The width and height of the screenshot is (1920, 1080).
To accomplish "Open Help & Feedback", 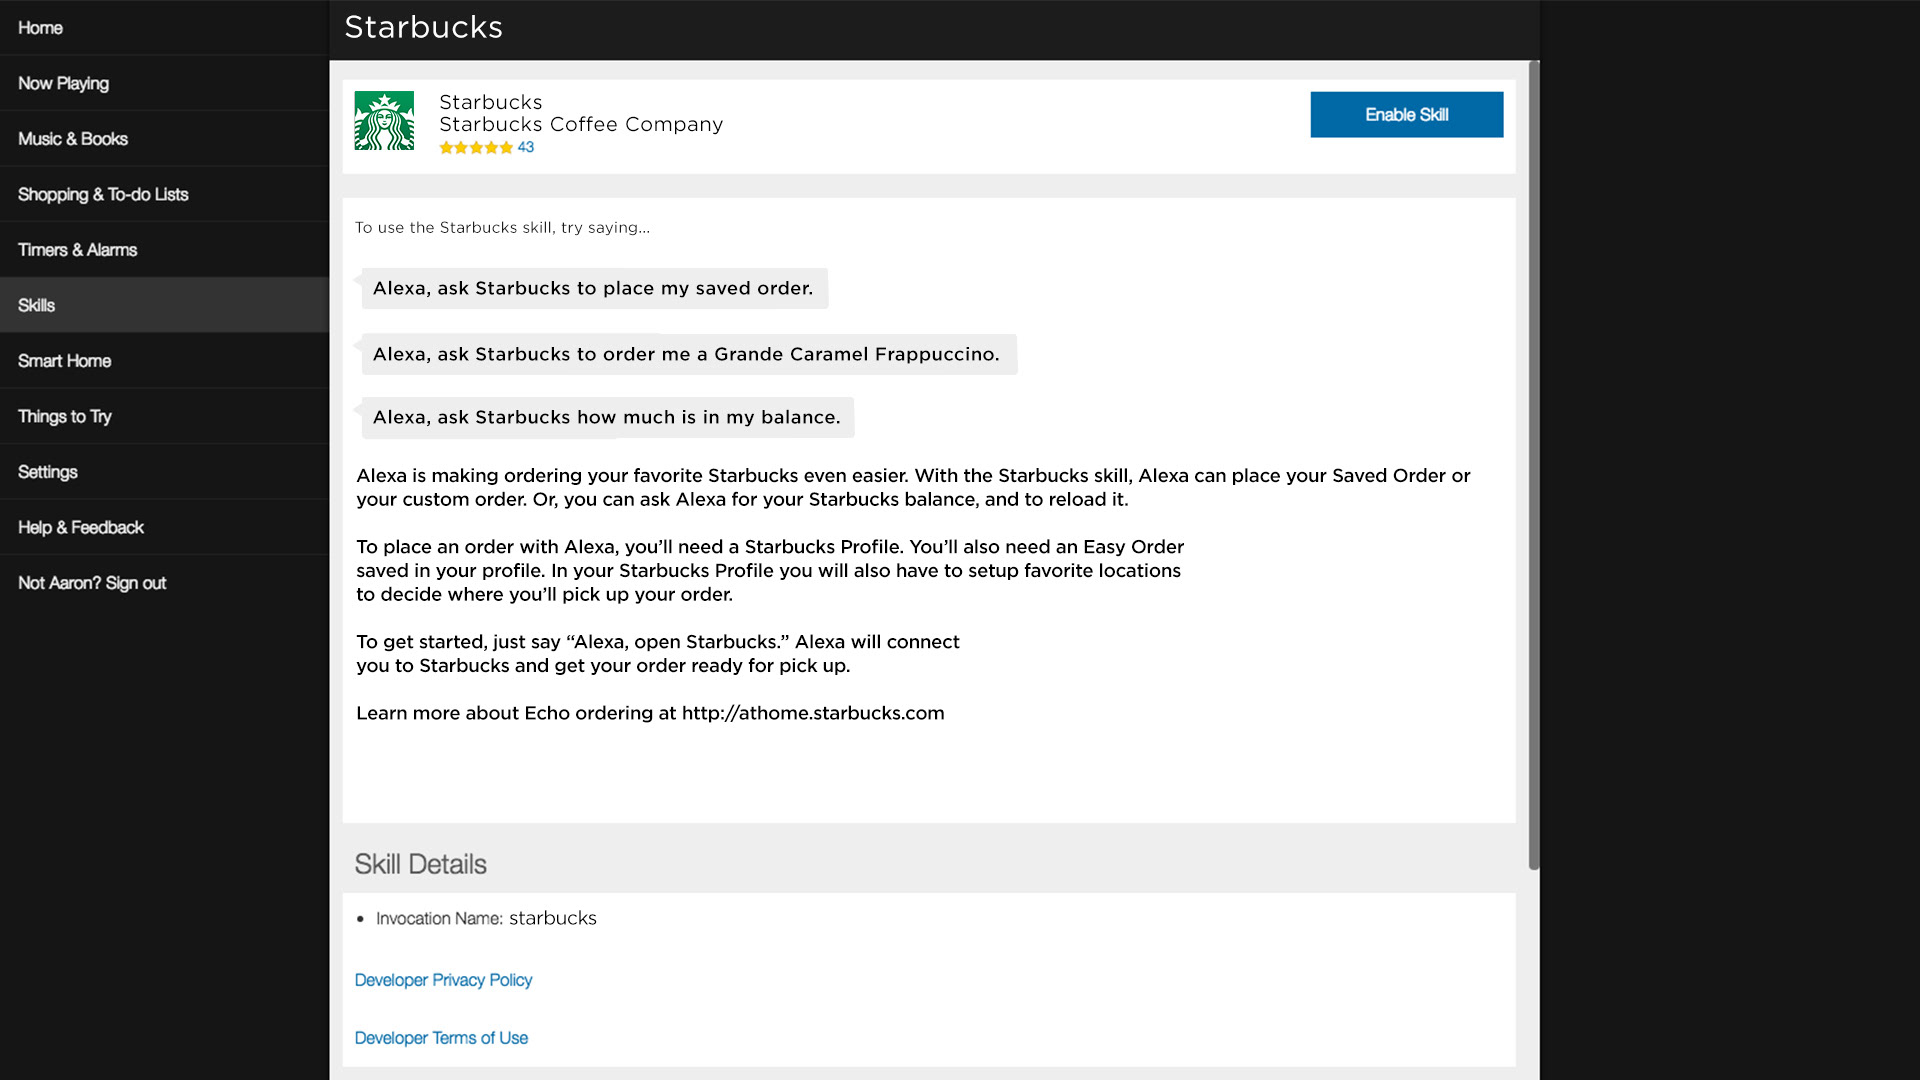I will [164, 527].
